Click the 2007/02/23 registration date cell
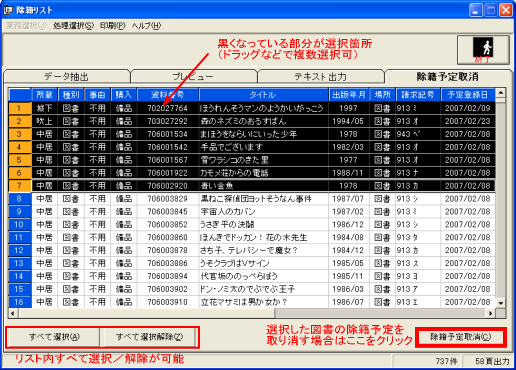 pos(468,121)
